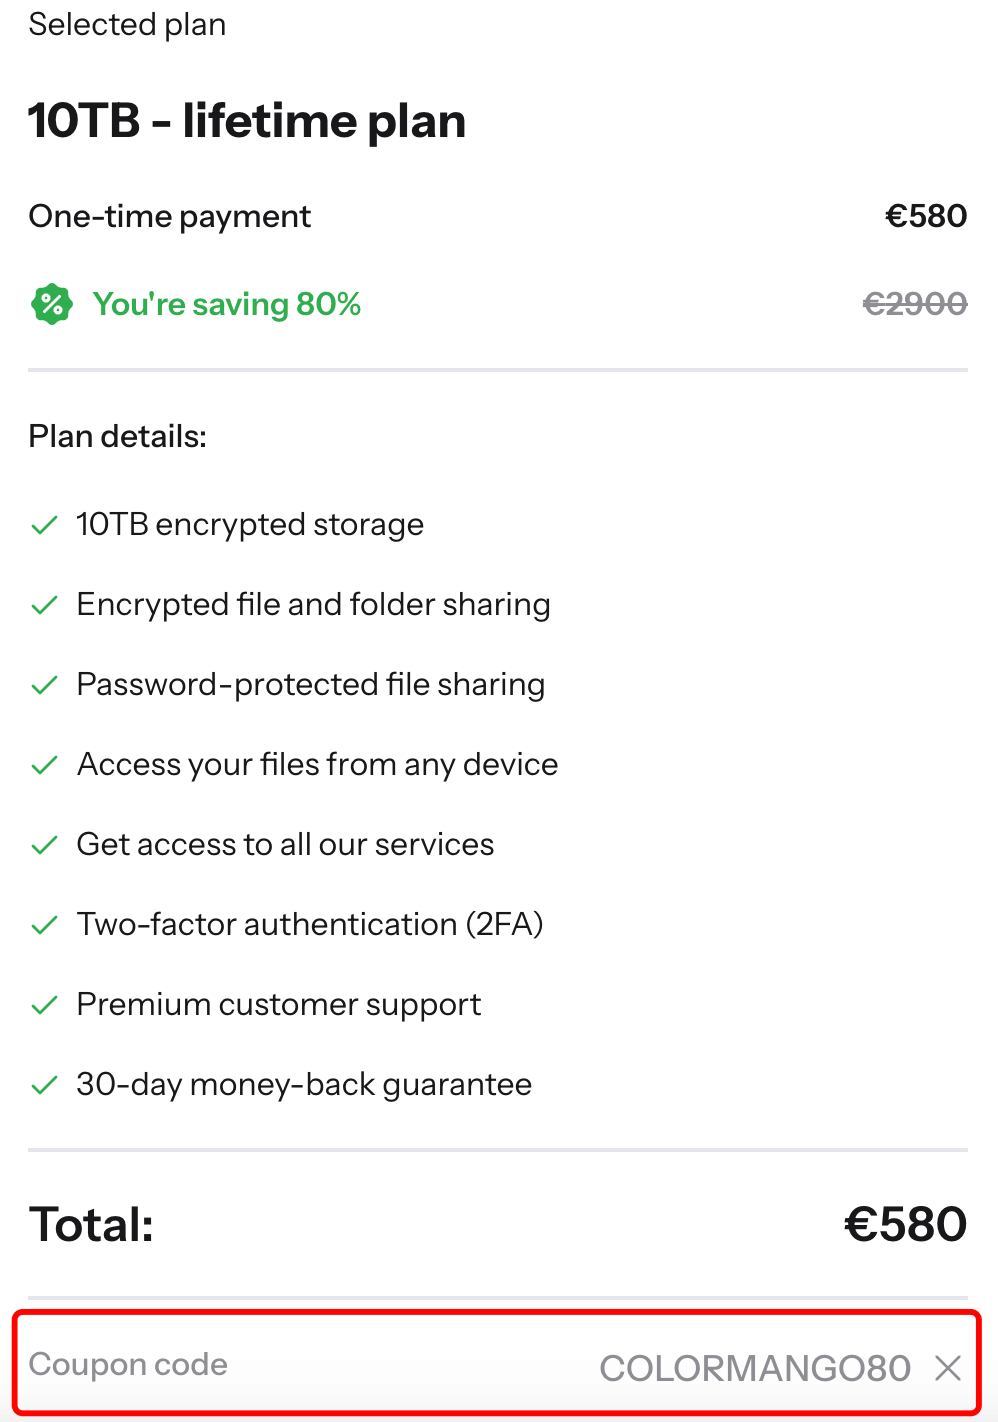Click the green percent savings badge icon
Image resolution: width=998 pixels, height=1422 pixels.
click(x=51, y=303)
